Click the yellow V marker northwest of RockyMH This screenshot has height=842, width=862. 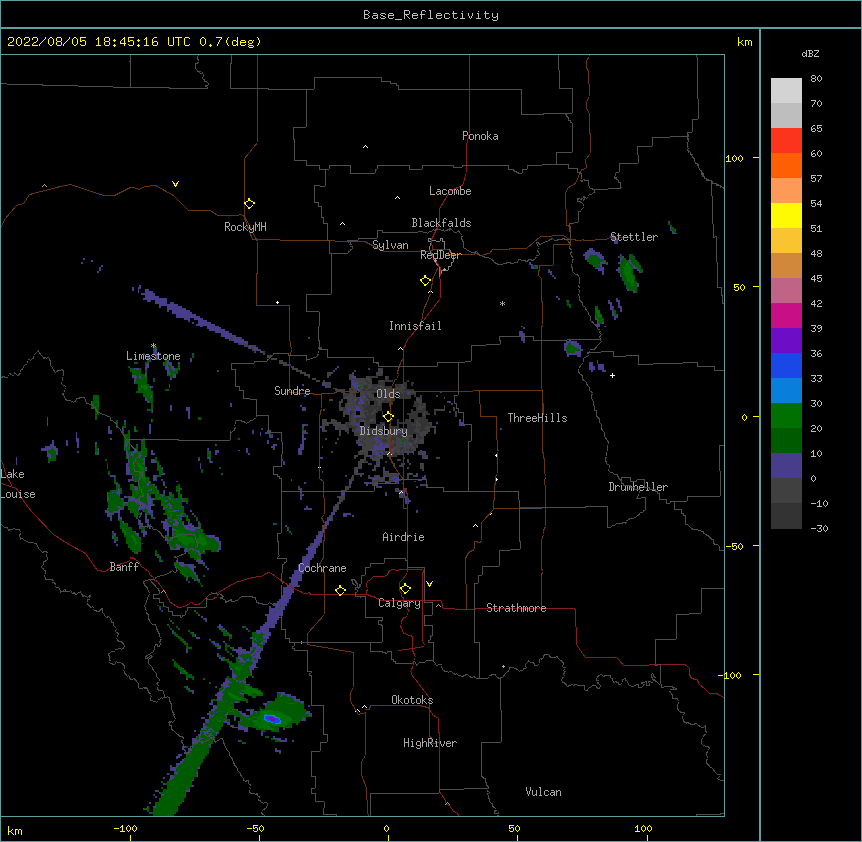pos(175,184)
